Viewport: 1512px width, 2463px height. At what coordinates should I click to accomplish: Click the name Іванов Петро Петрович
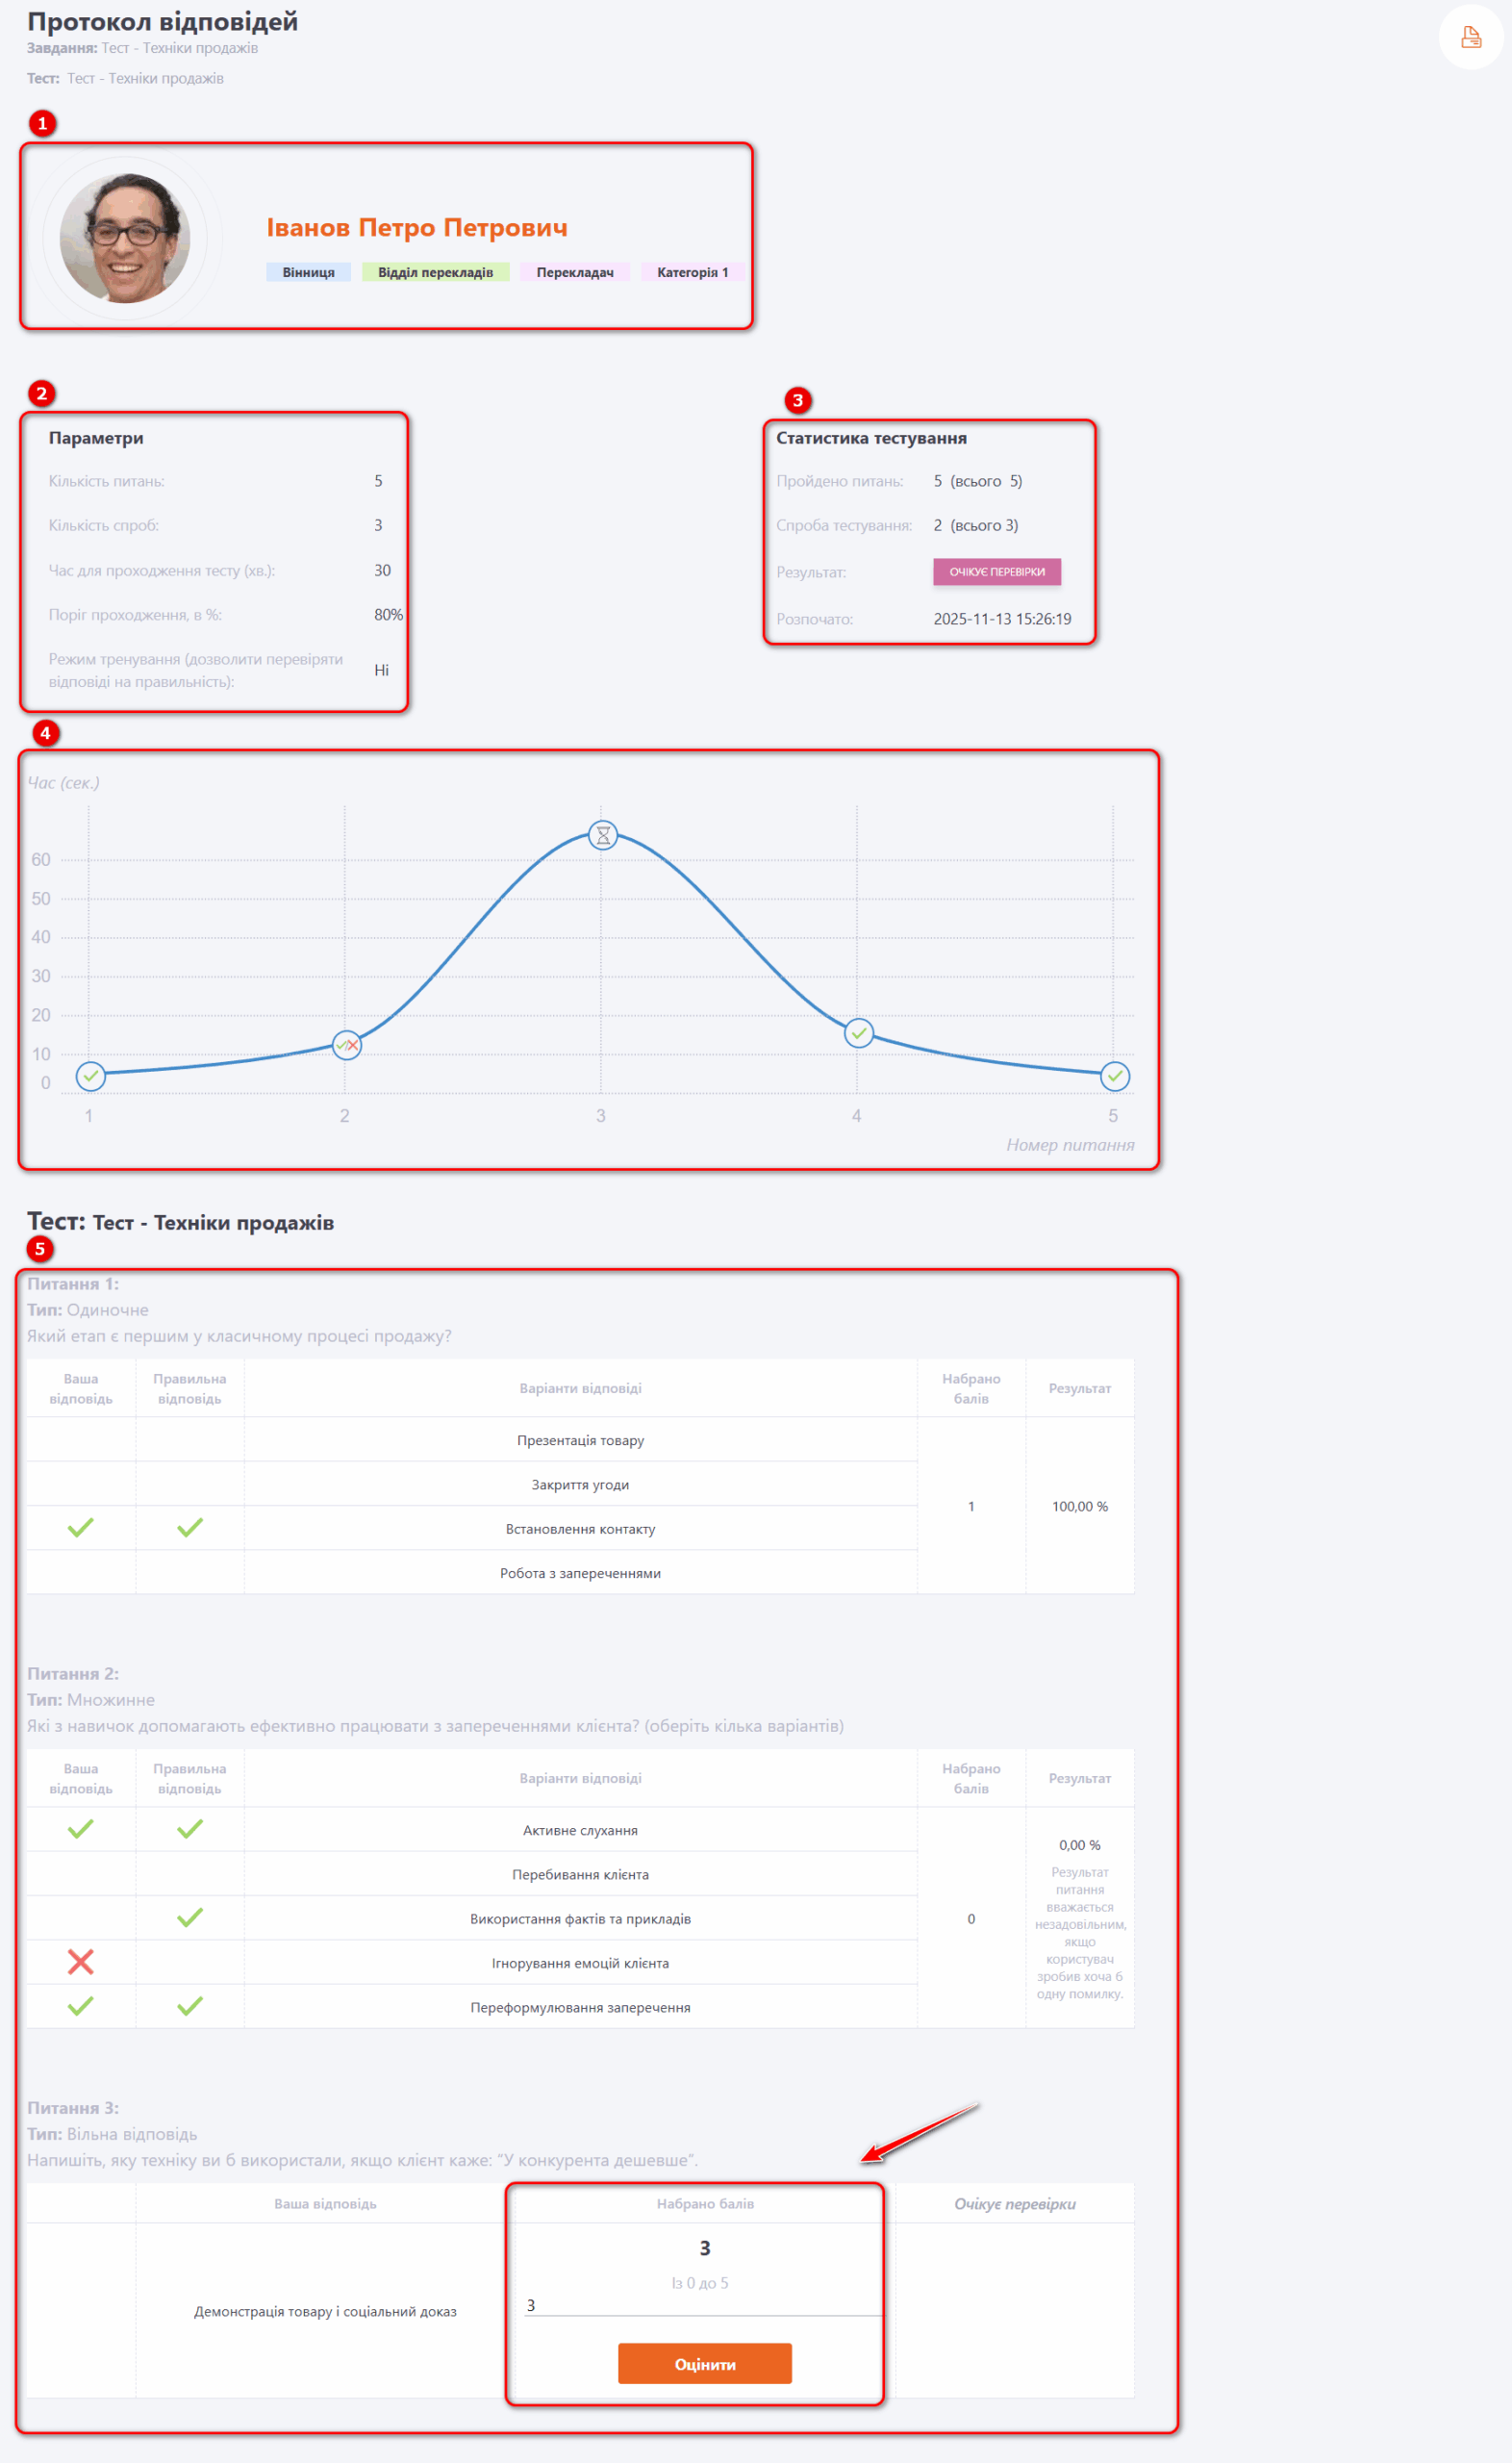click(416, 228)
